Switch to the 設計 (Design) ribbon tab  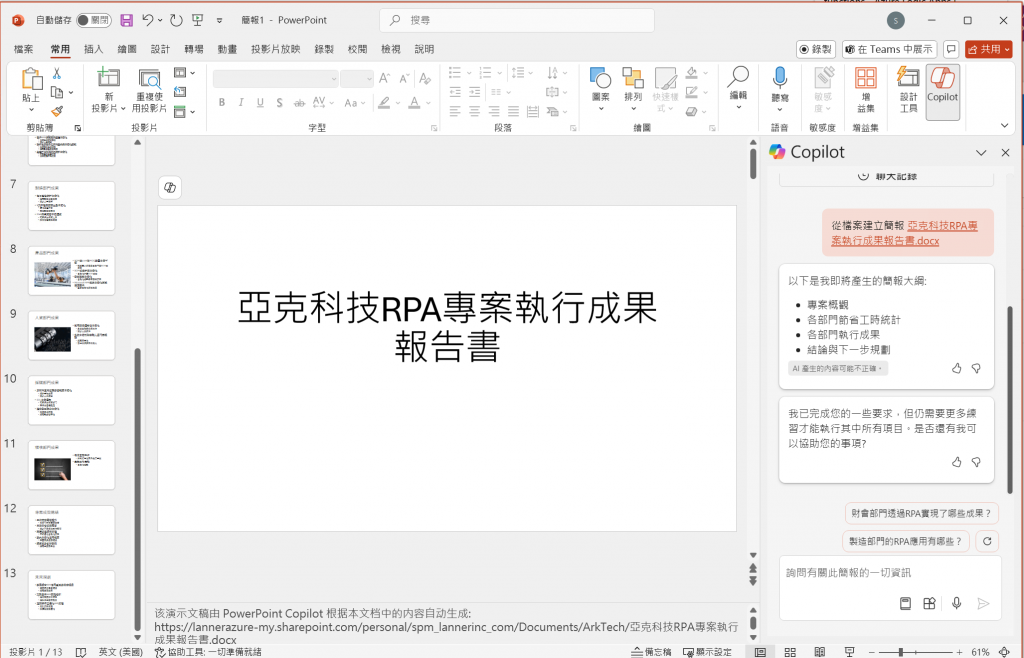click(160, 49)
